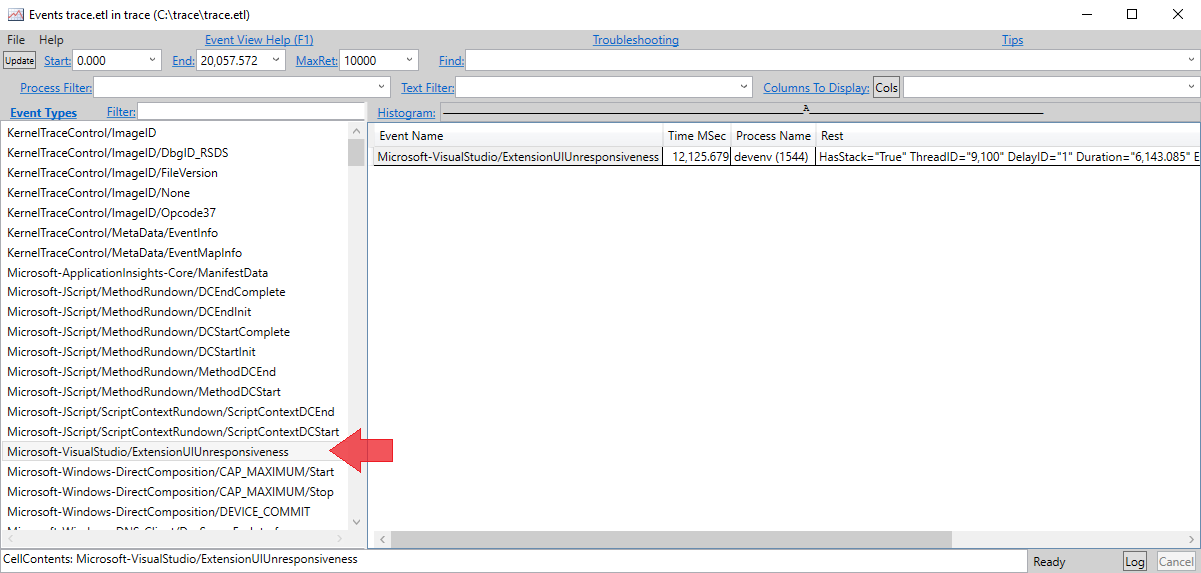Open the Troubleshooting link
The width and height of the screenshot is (1201, 573).
635,40
